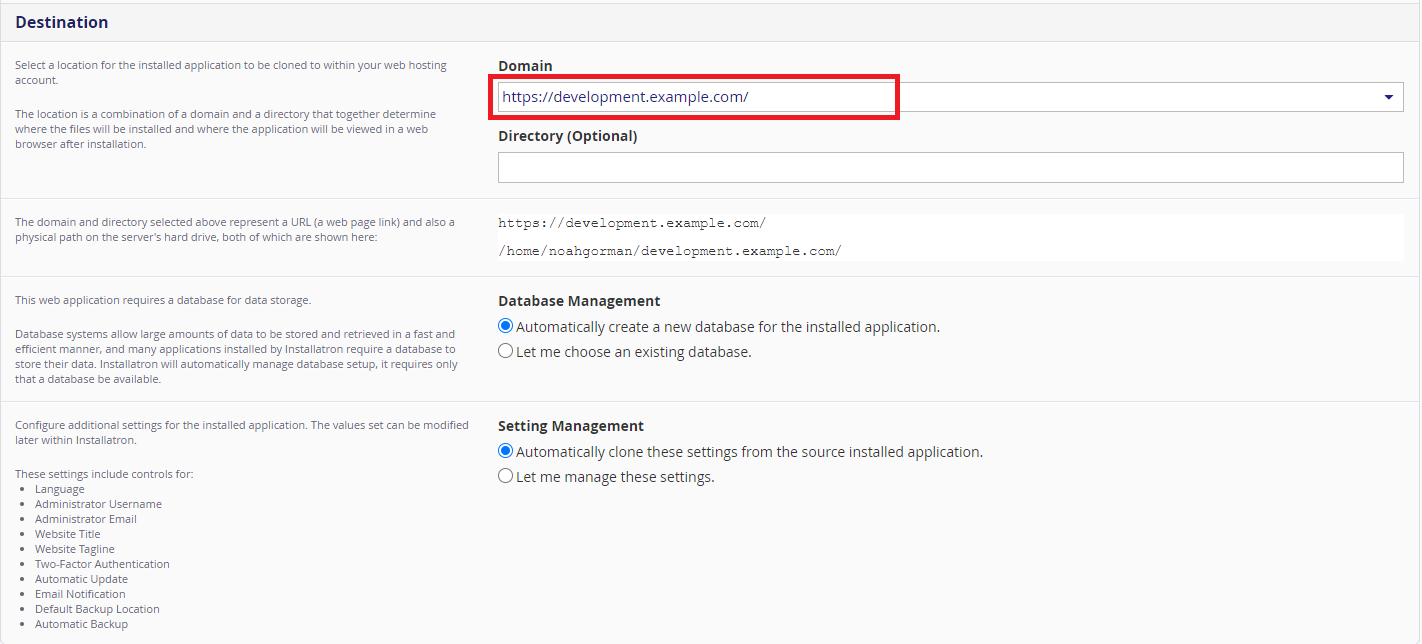This screenshot has width=1422, height=644.
Task: Focus the Directory (Optional) text box
Action: click(x=950, y=167)
